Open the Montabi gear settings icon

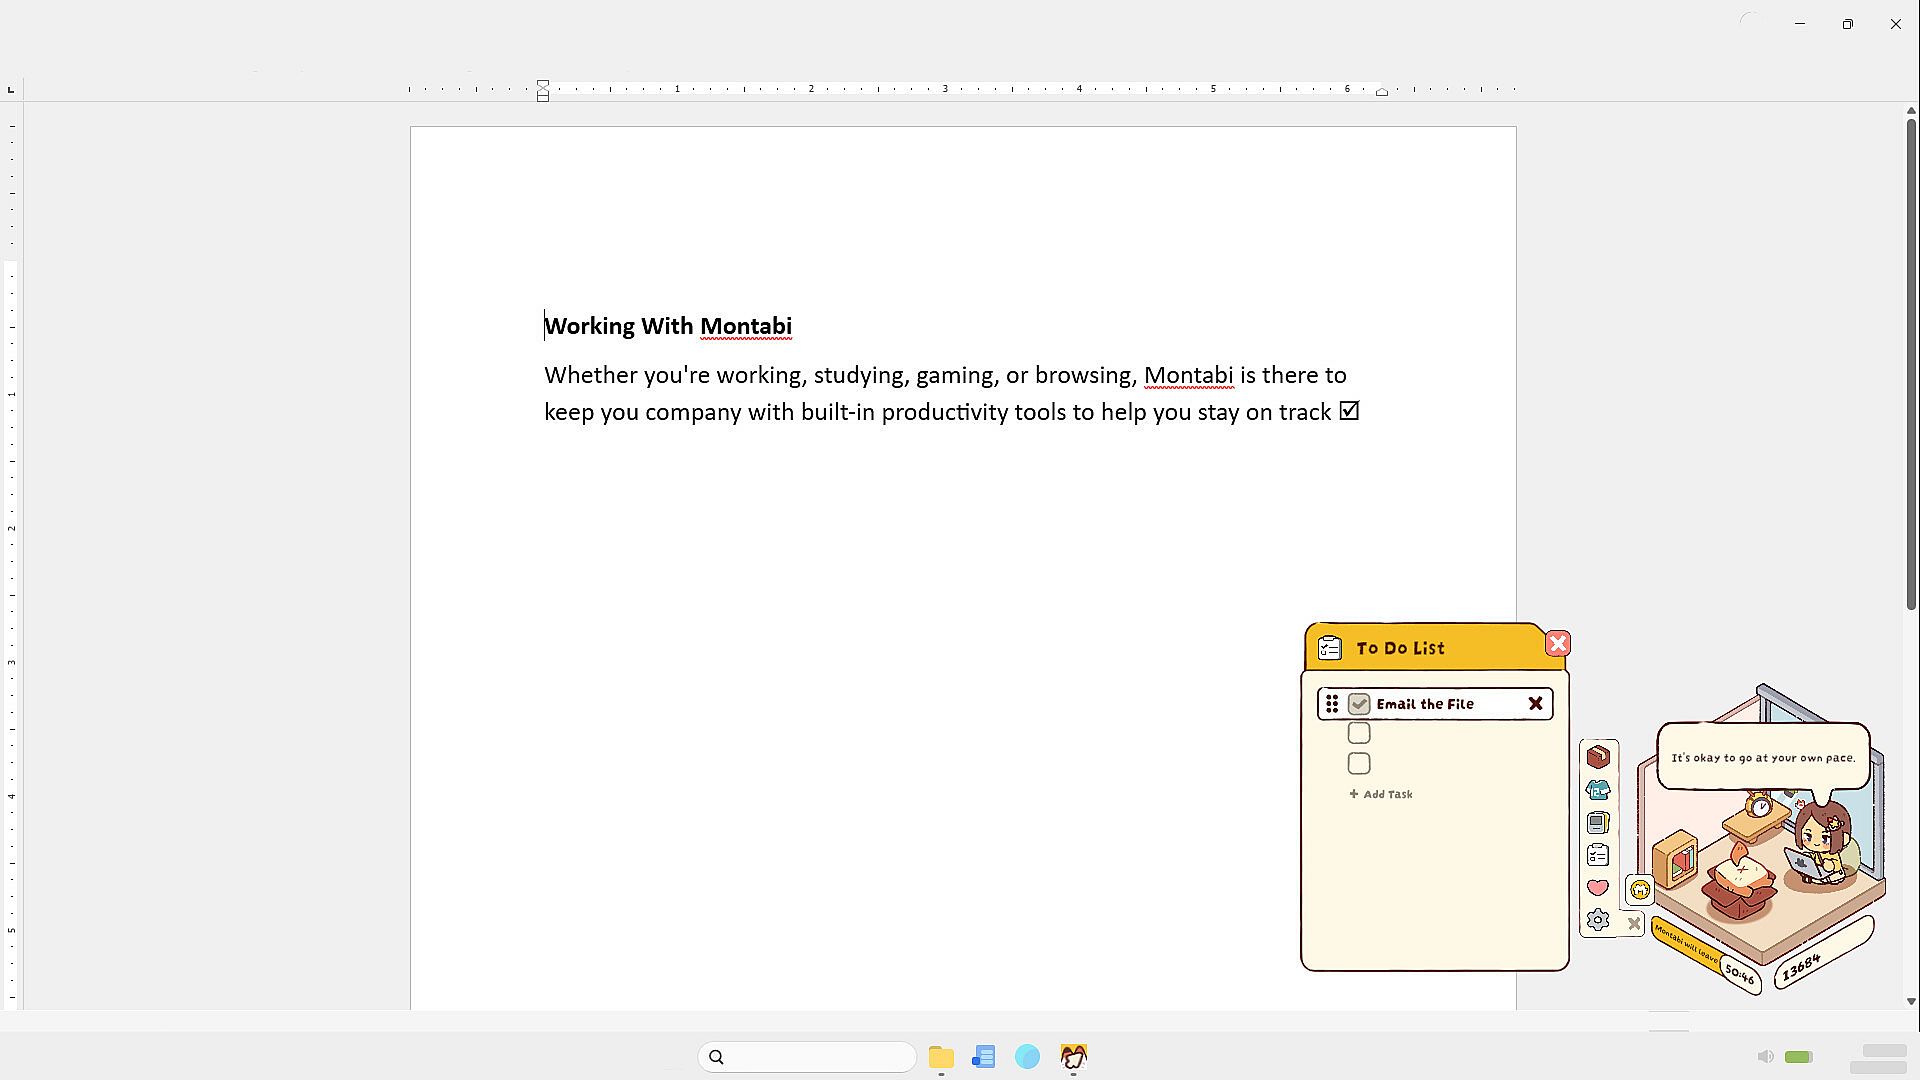pos(1598,920)
